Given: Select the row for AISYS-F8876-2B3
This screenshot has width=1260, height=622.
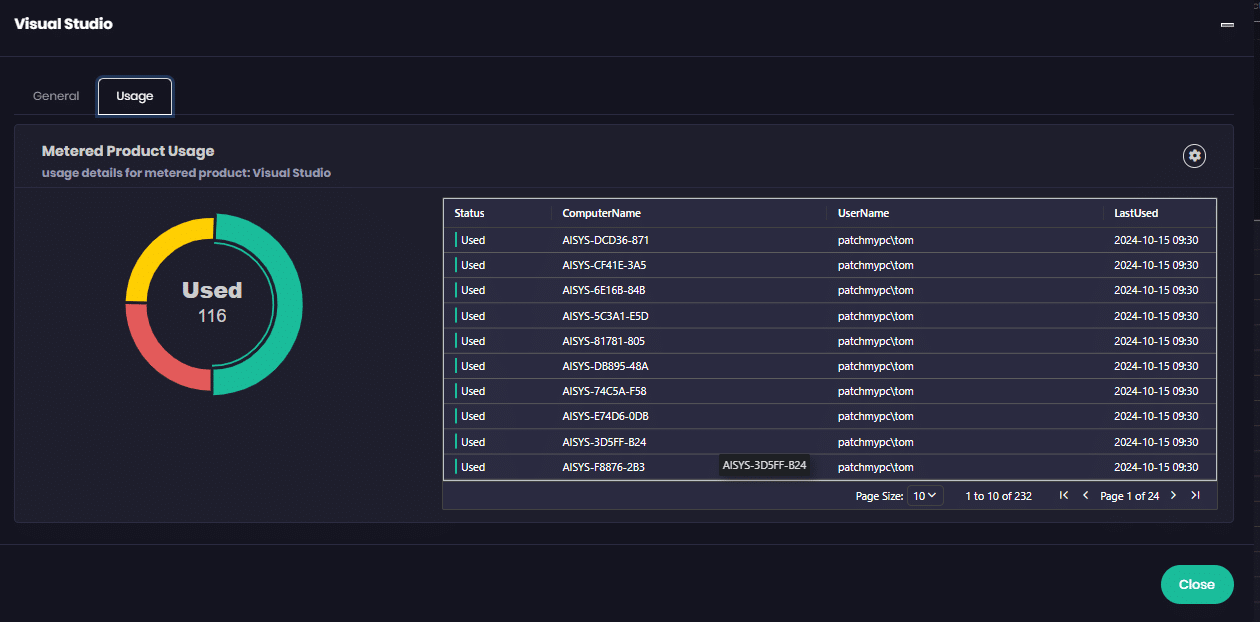Looking at the screenshot, I should click(x=603, y=467).
